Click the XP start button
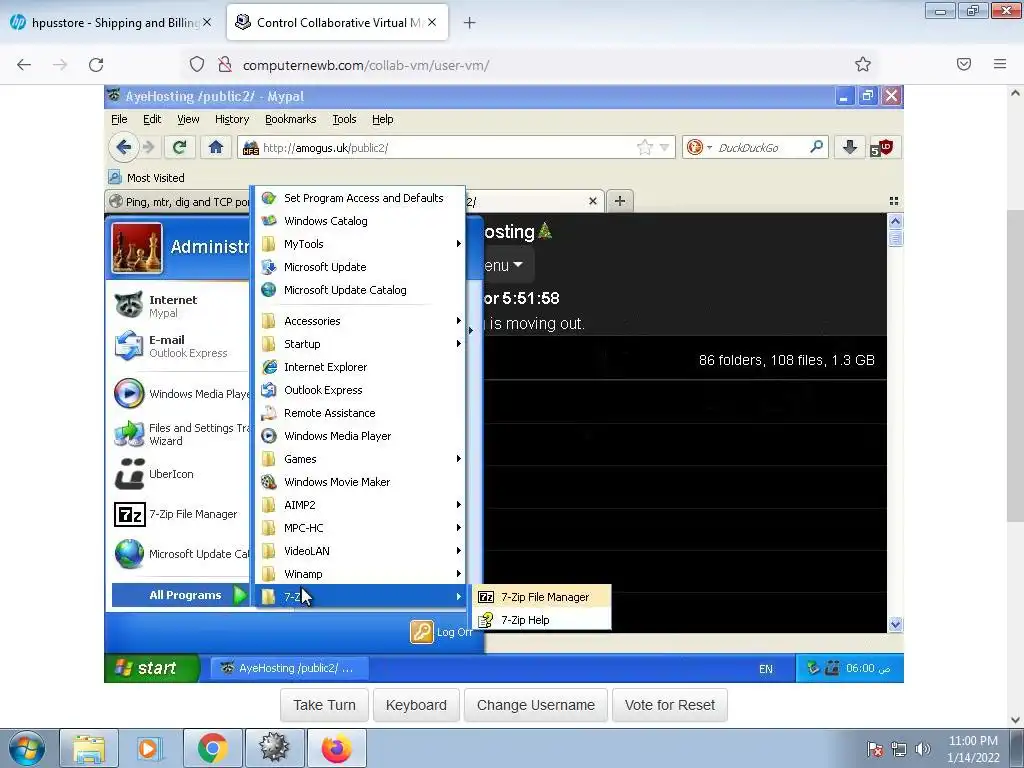The width and height of the screenshot is (1024, 768). [152, 668]
